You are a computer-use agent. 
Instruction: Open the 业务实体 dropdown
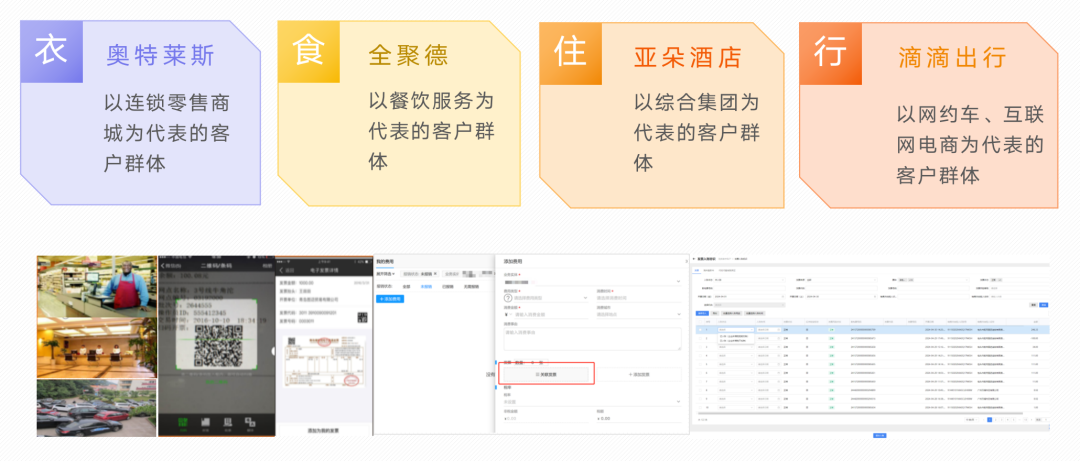point(592,282)
